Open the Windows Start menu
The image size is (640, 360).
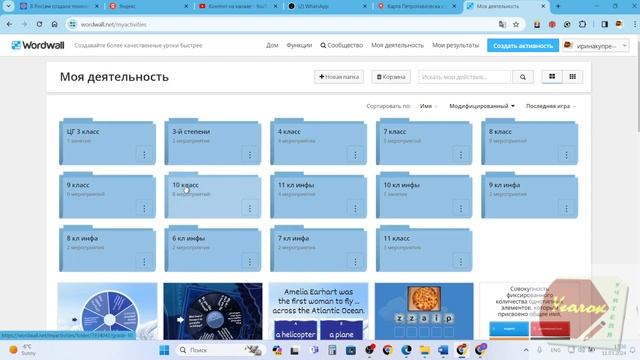tap(164, 350)
